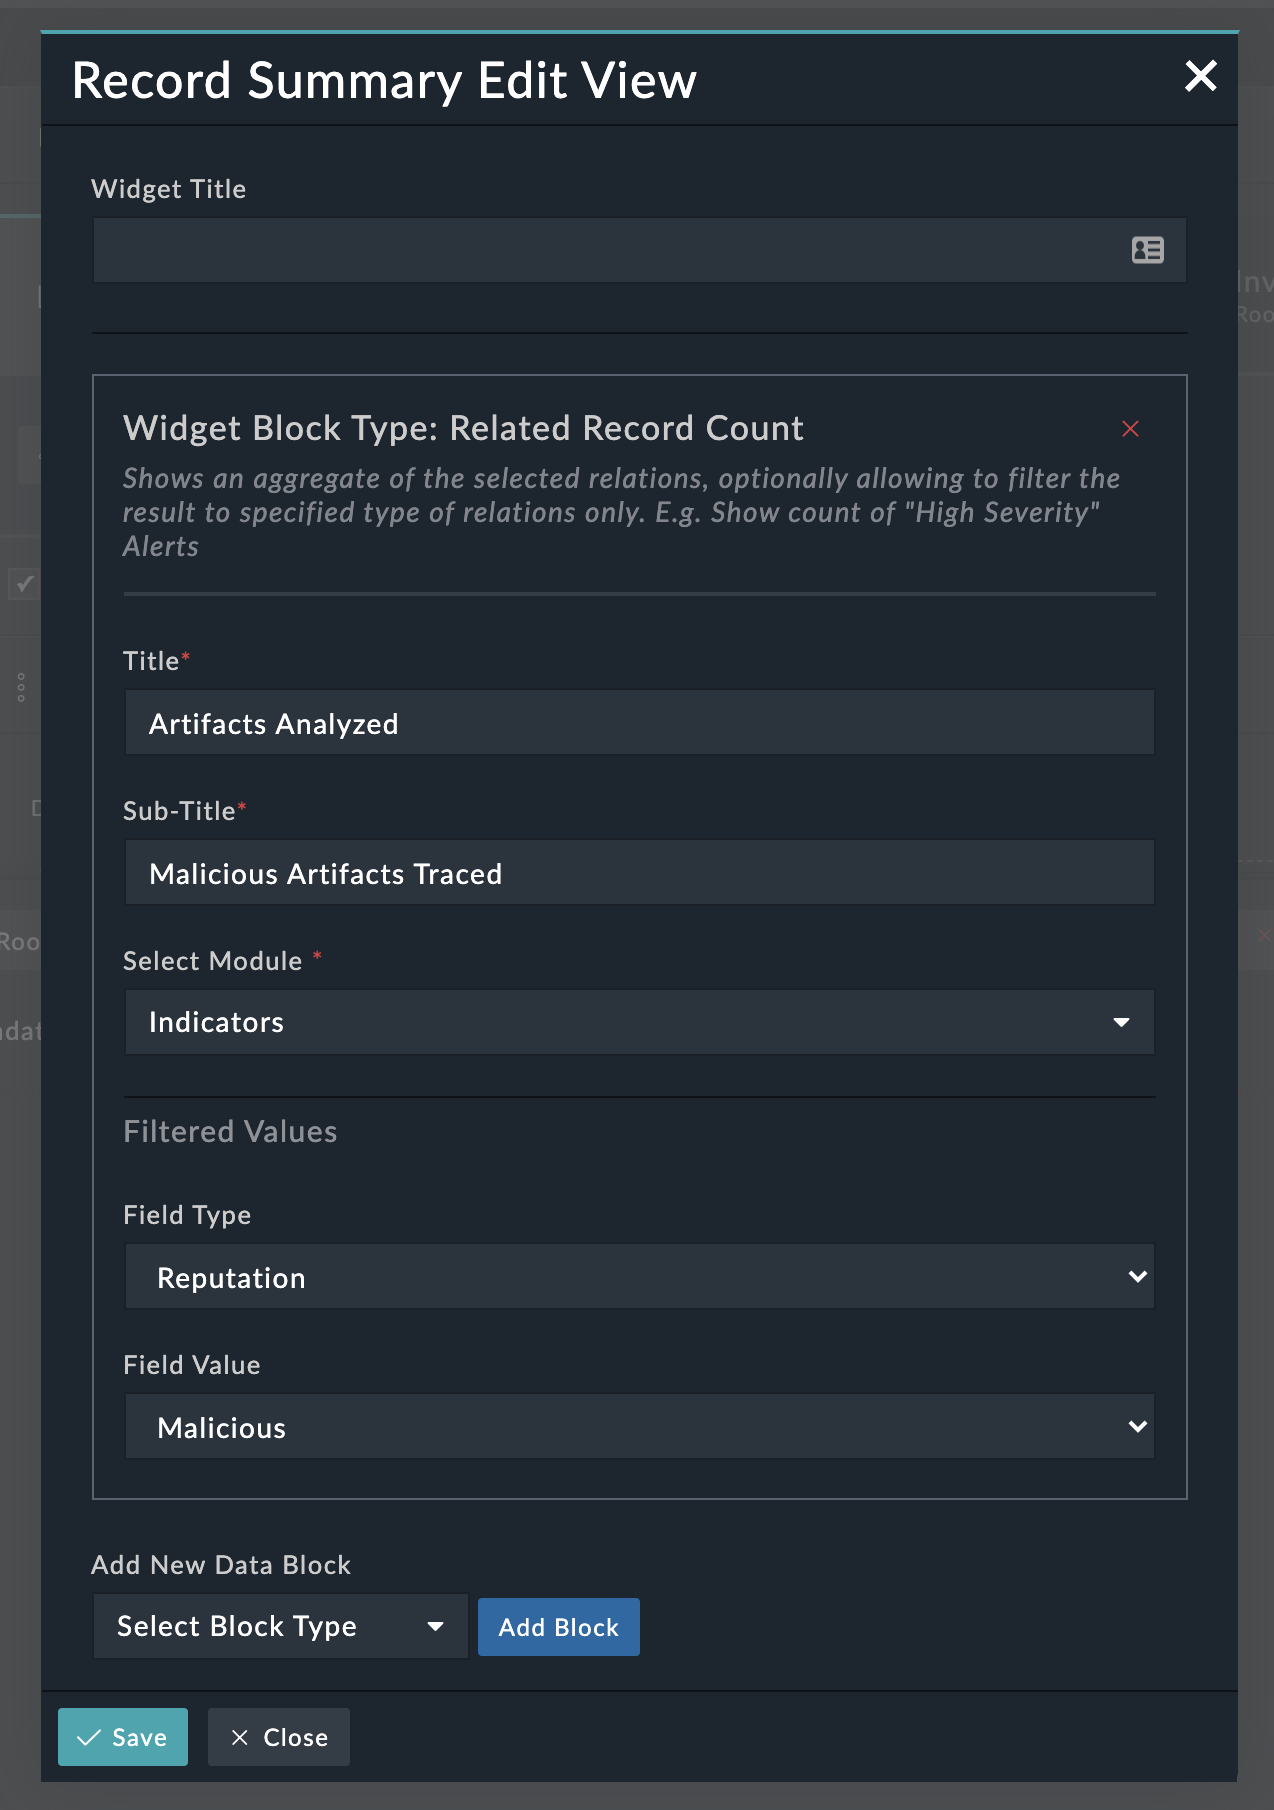Close the dialog with the top-right X icon
The height and width of the screenshot is (1810, 1274).
coord(1200,76)
